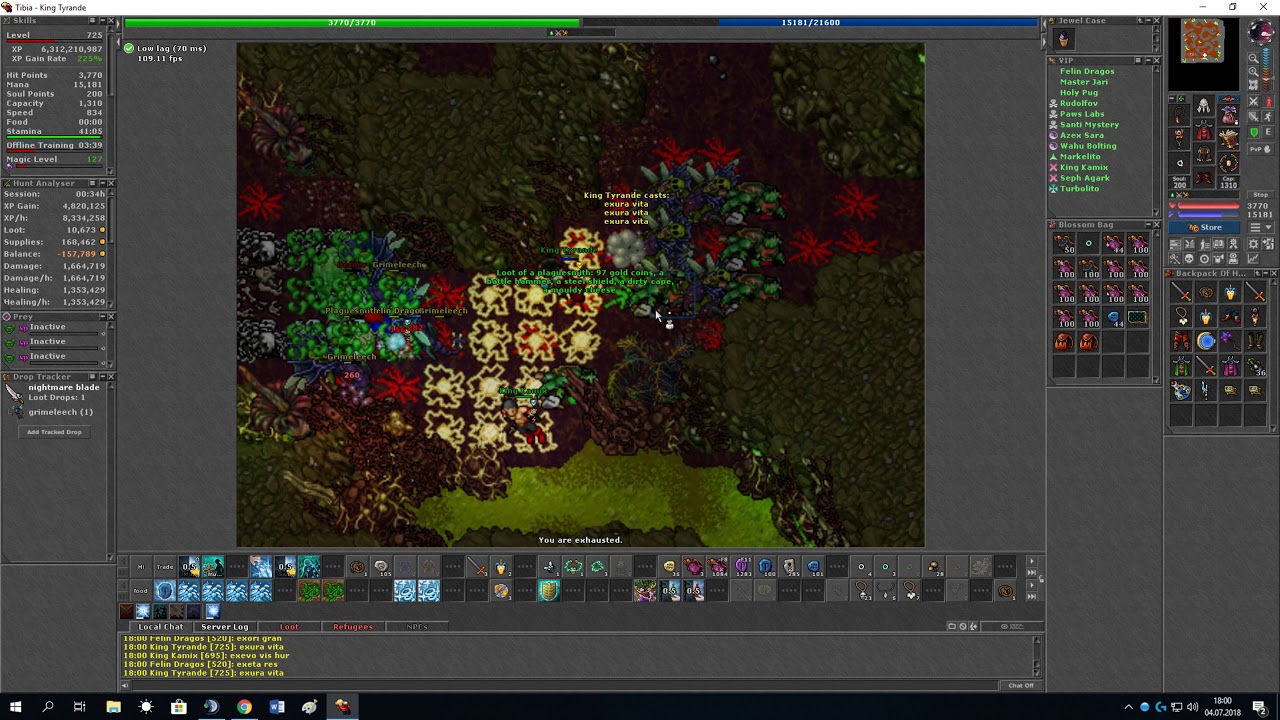Open the NPCs chat tab
The height and width of the screenshot is (720, 1280).
pos(416,627)
